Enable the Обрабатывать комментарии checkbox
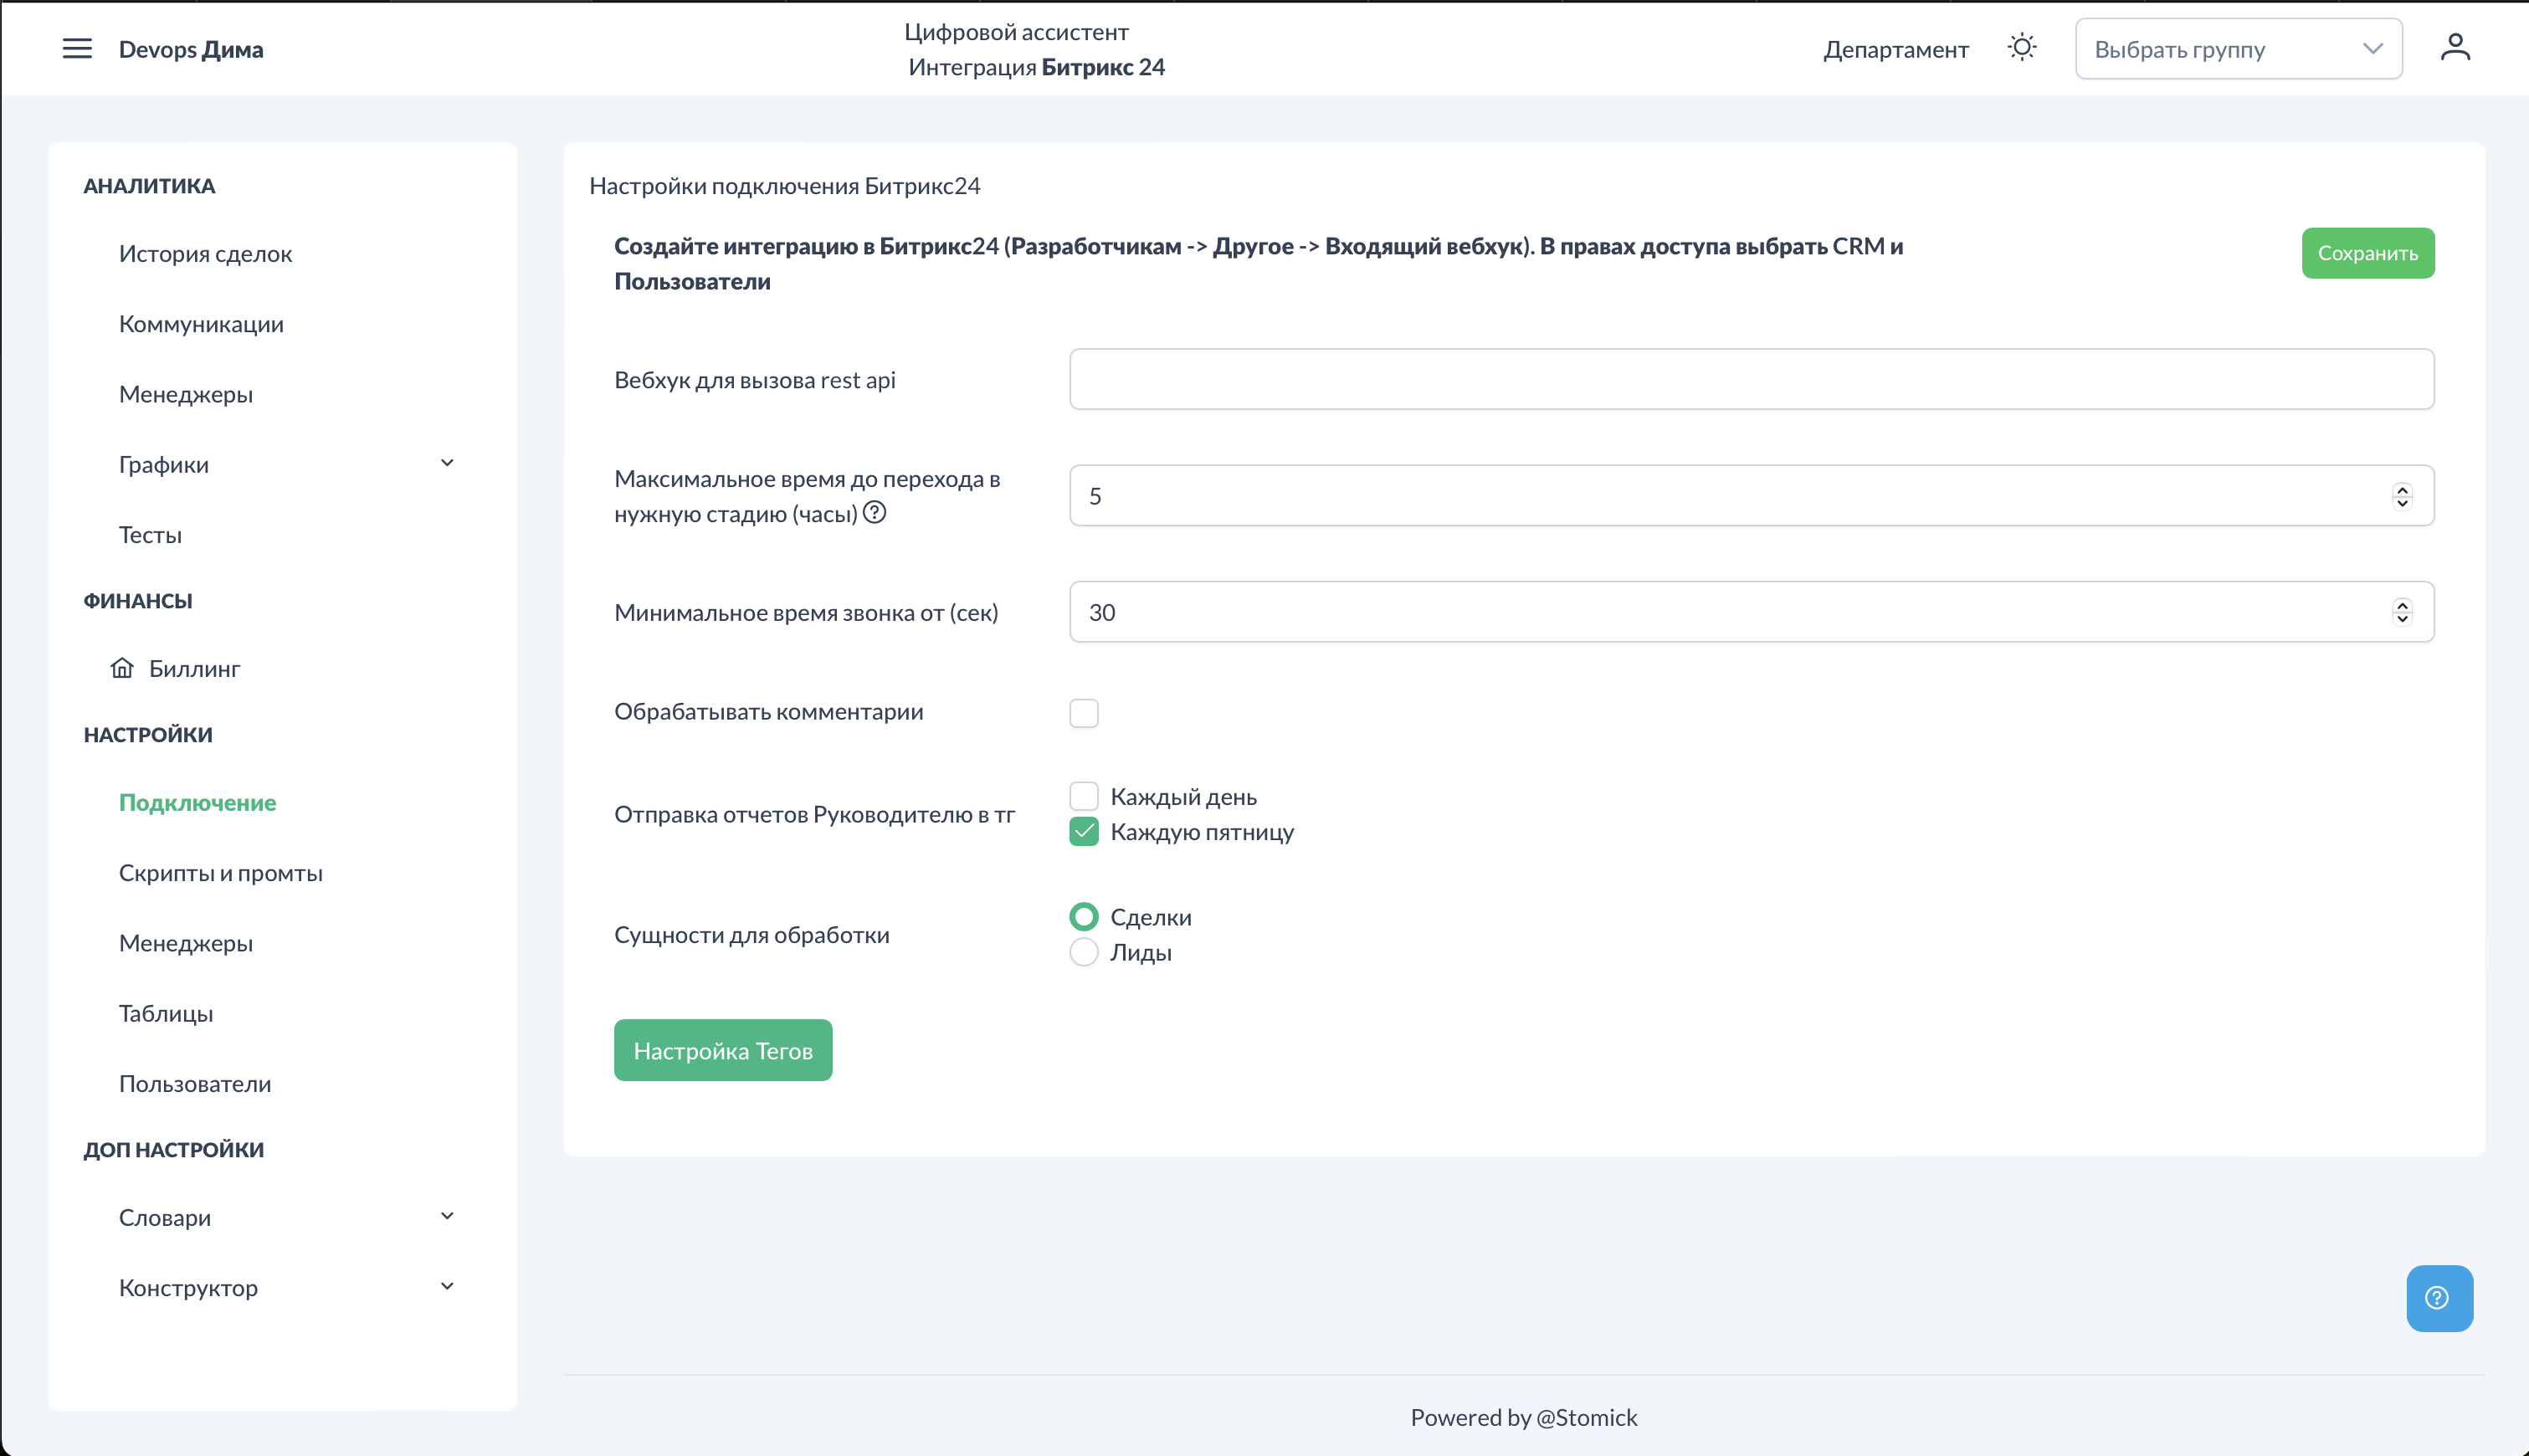 click(1083, 713)
